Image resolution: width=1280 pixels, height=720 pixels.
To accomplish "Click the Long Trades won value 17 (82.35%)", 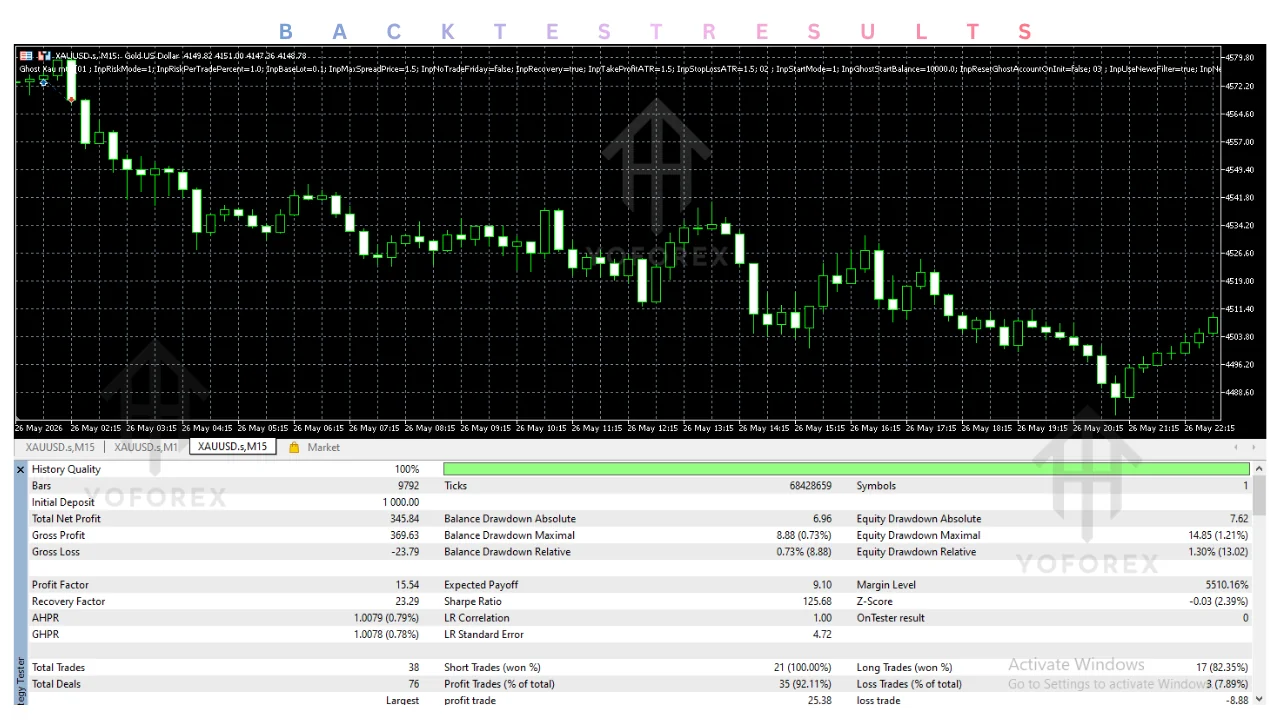I will tap(1223, 667).
